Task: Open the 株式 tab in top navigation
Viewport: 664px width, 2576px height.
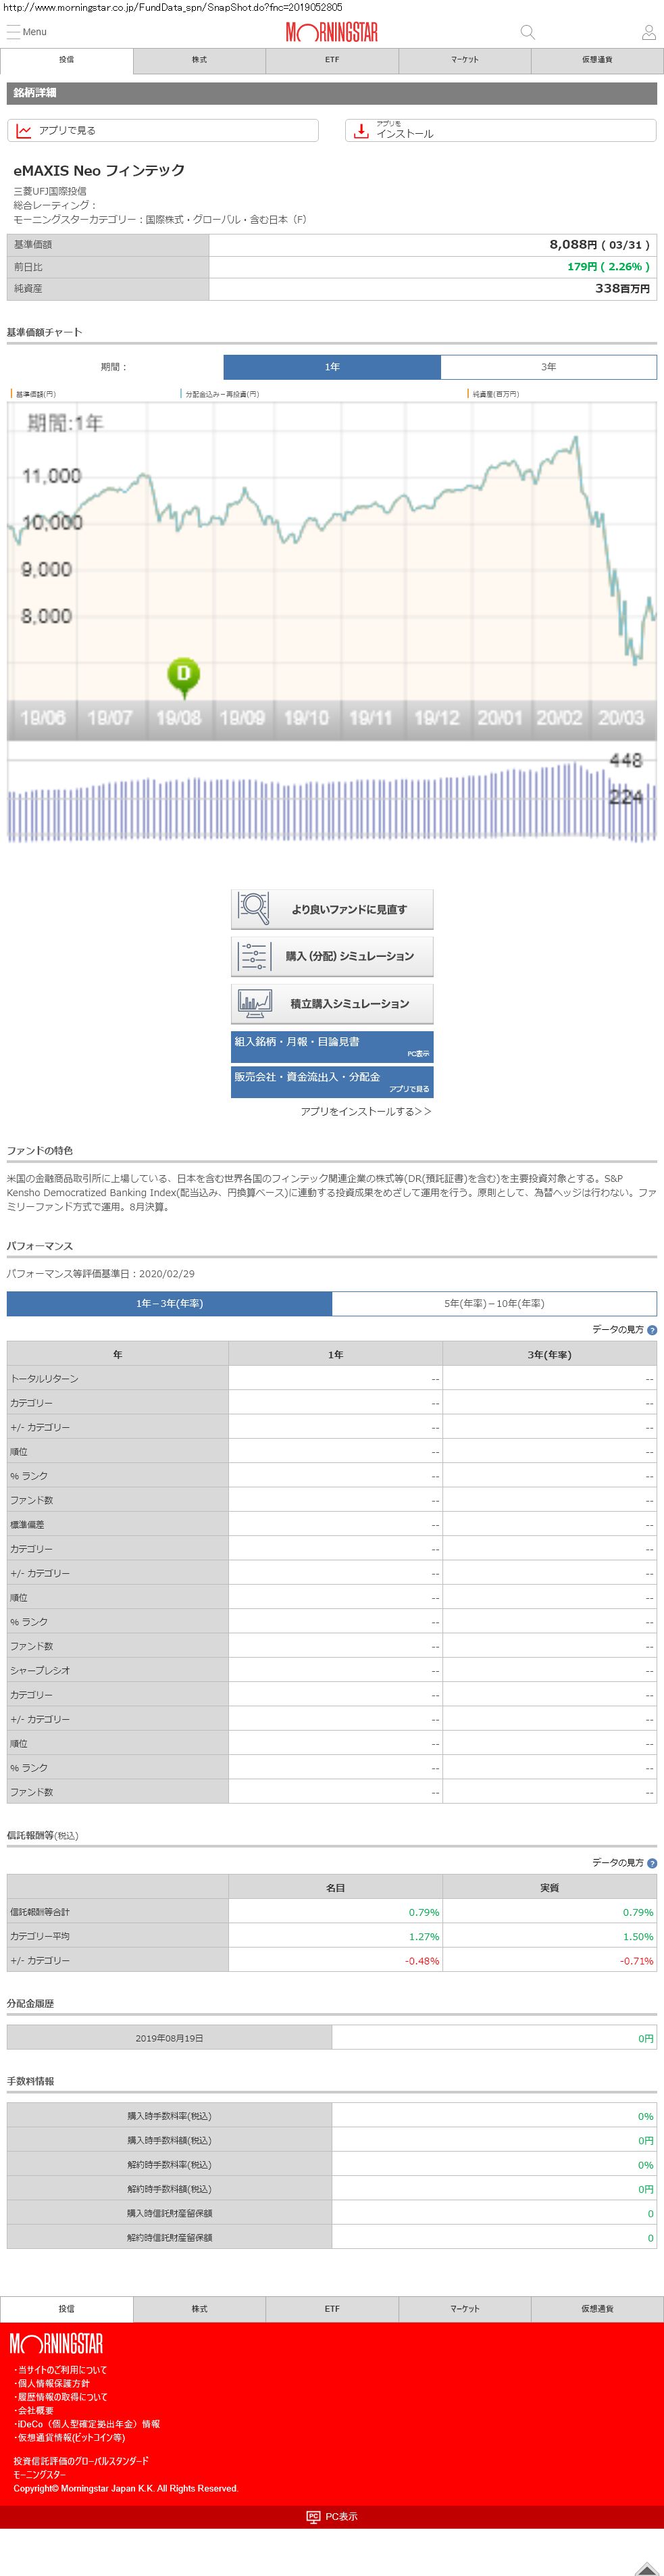Action: tap(199, 60)
